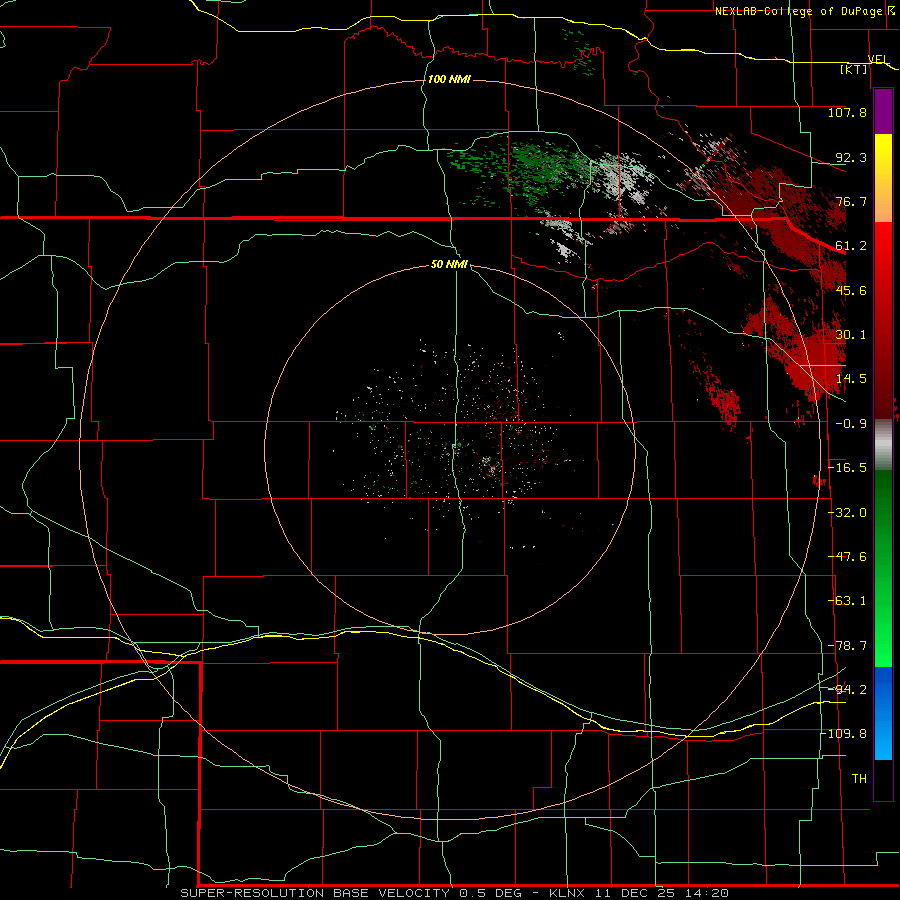Click the 107.8 scale value

pyautogui.click(x=847, y=112)
